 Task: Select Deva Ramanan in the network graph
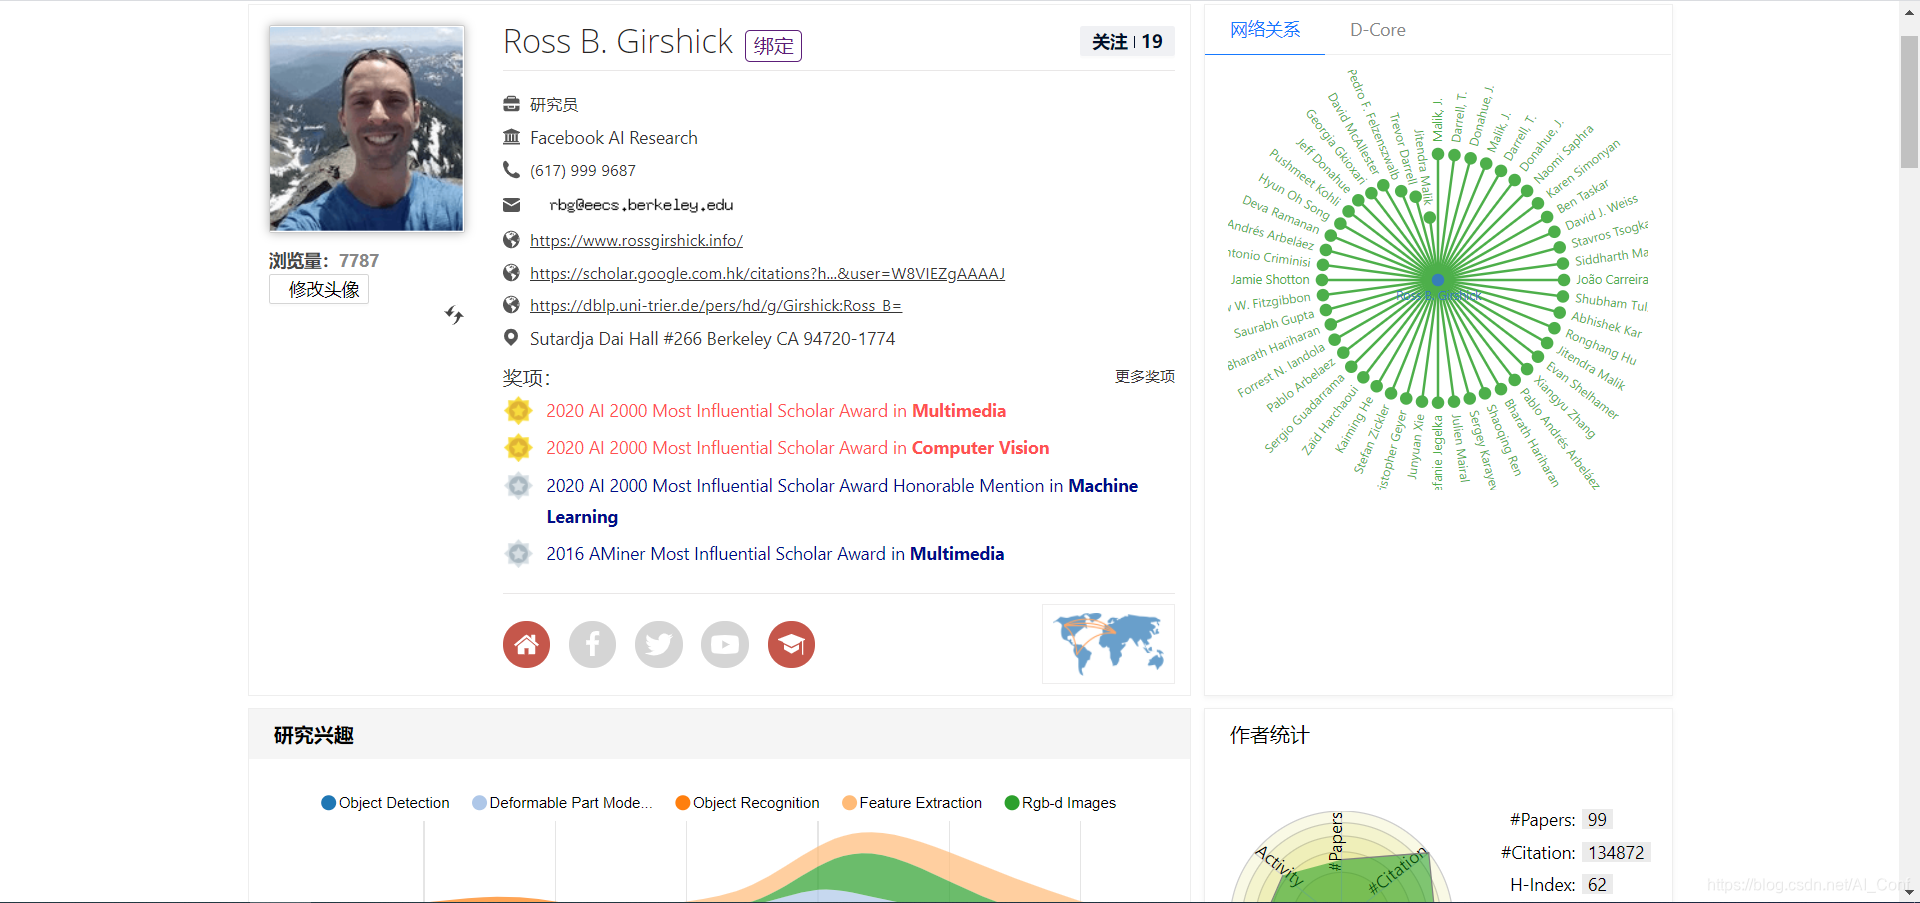(1281, 215)
